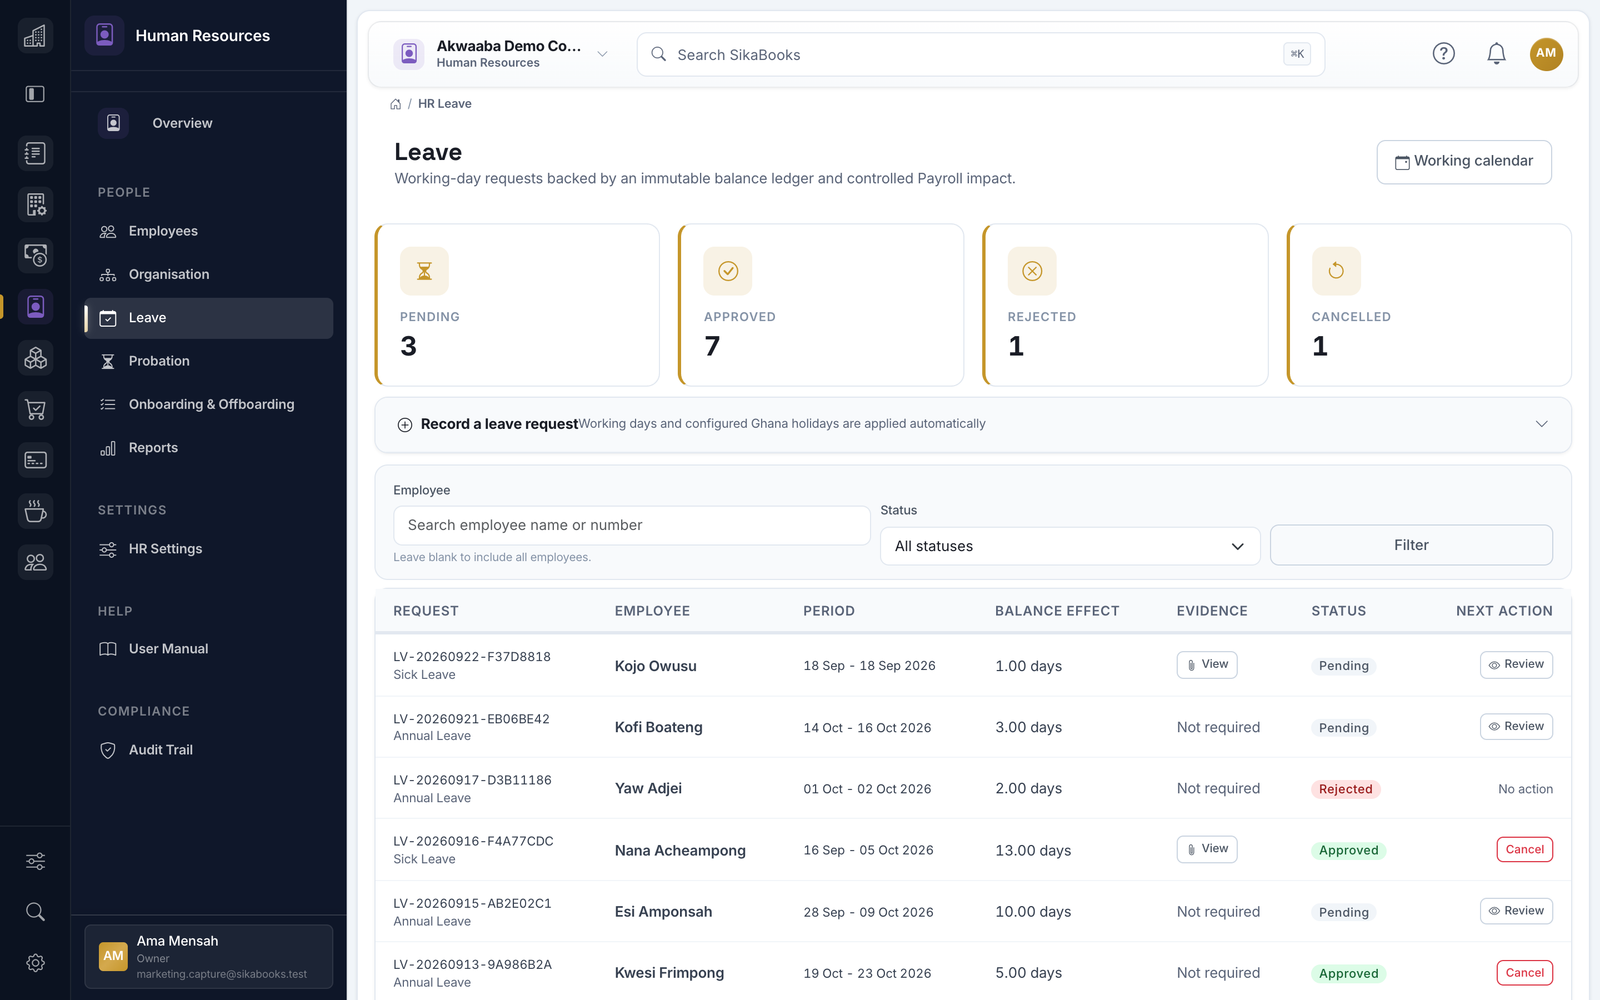Viewport: 1600px width, 1000px height.
Task: Open the shopping cart module icon
Action: [35, 409]
